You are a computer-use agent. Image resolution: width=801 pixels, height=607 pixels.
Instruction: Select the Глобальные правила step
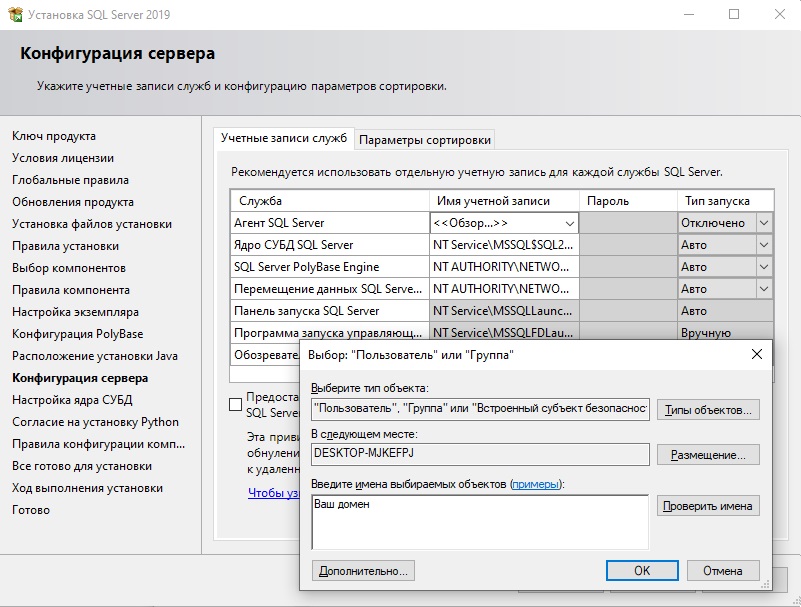[x=70, y=180]
